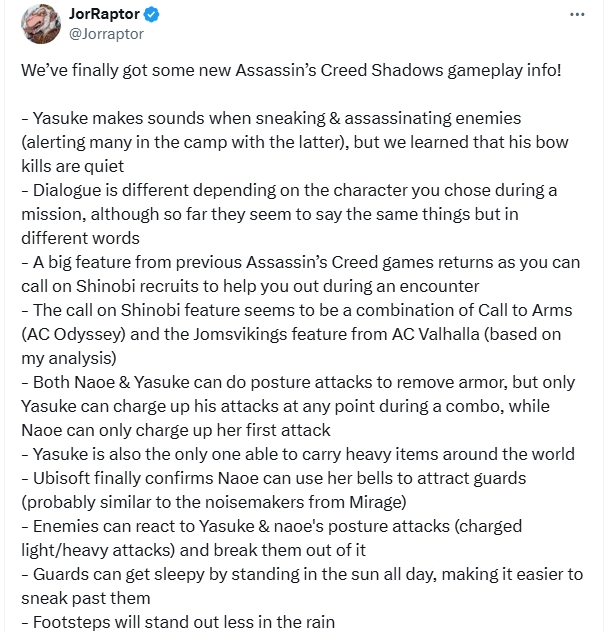Click the line mentioning Call to Arms
The image size is (607, 632).
(x=297, y=310)
